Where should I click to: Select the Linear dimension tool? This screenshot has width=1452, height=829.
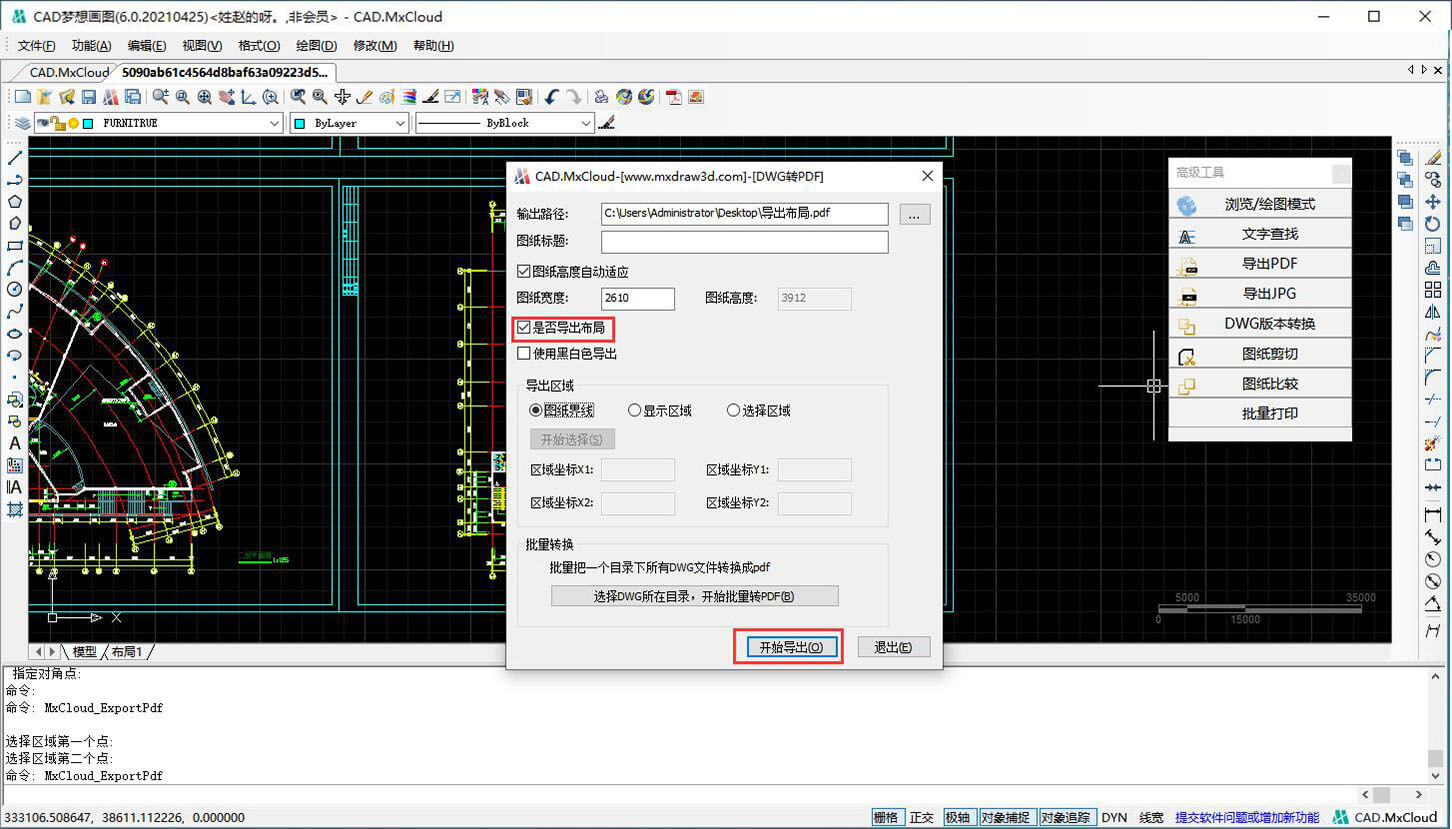pos(1433,515)
